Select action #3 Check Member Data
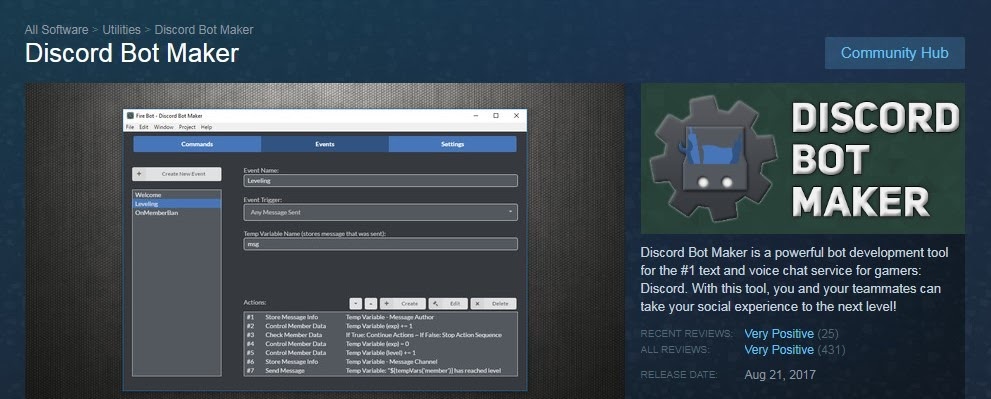This screenshot has width=991, height=399. pos(380,335)
